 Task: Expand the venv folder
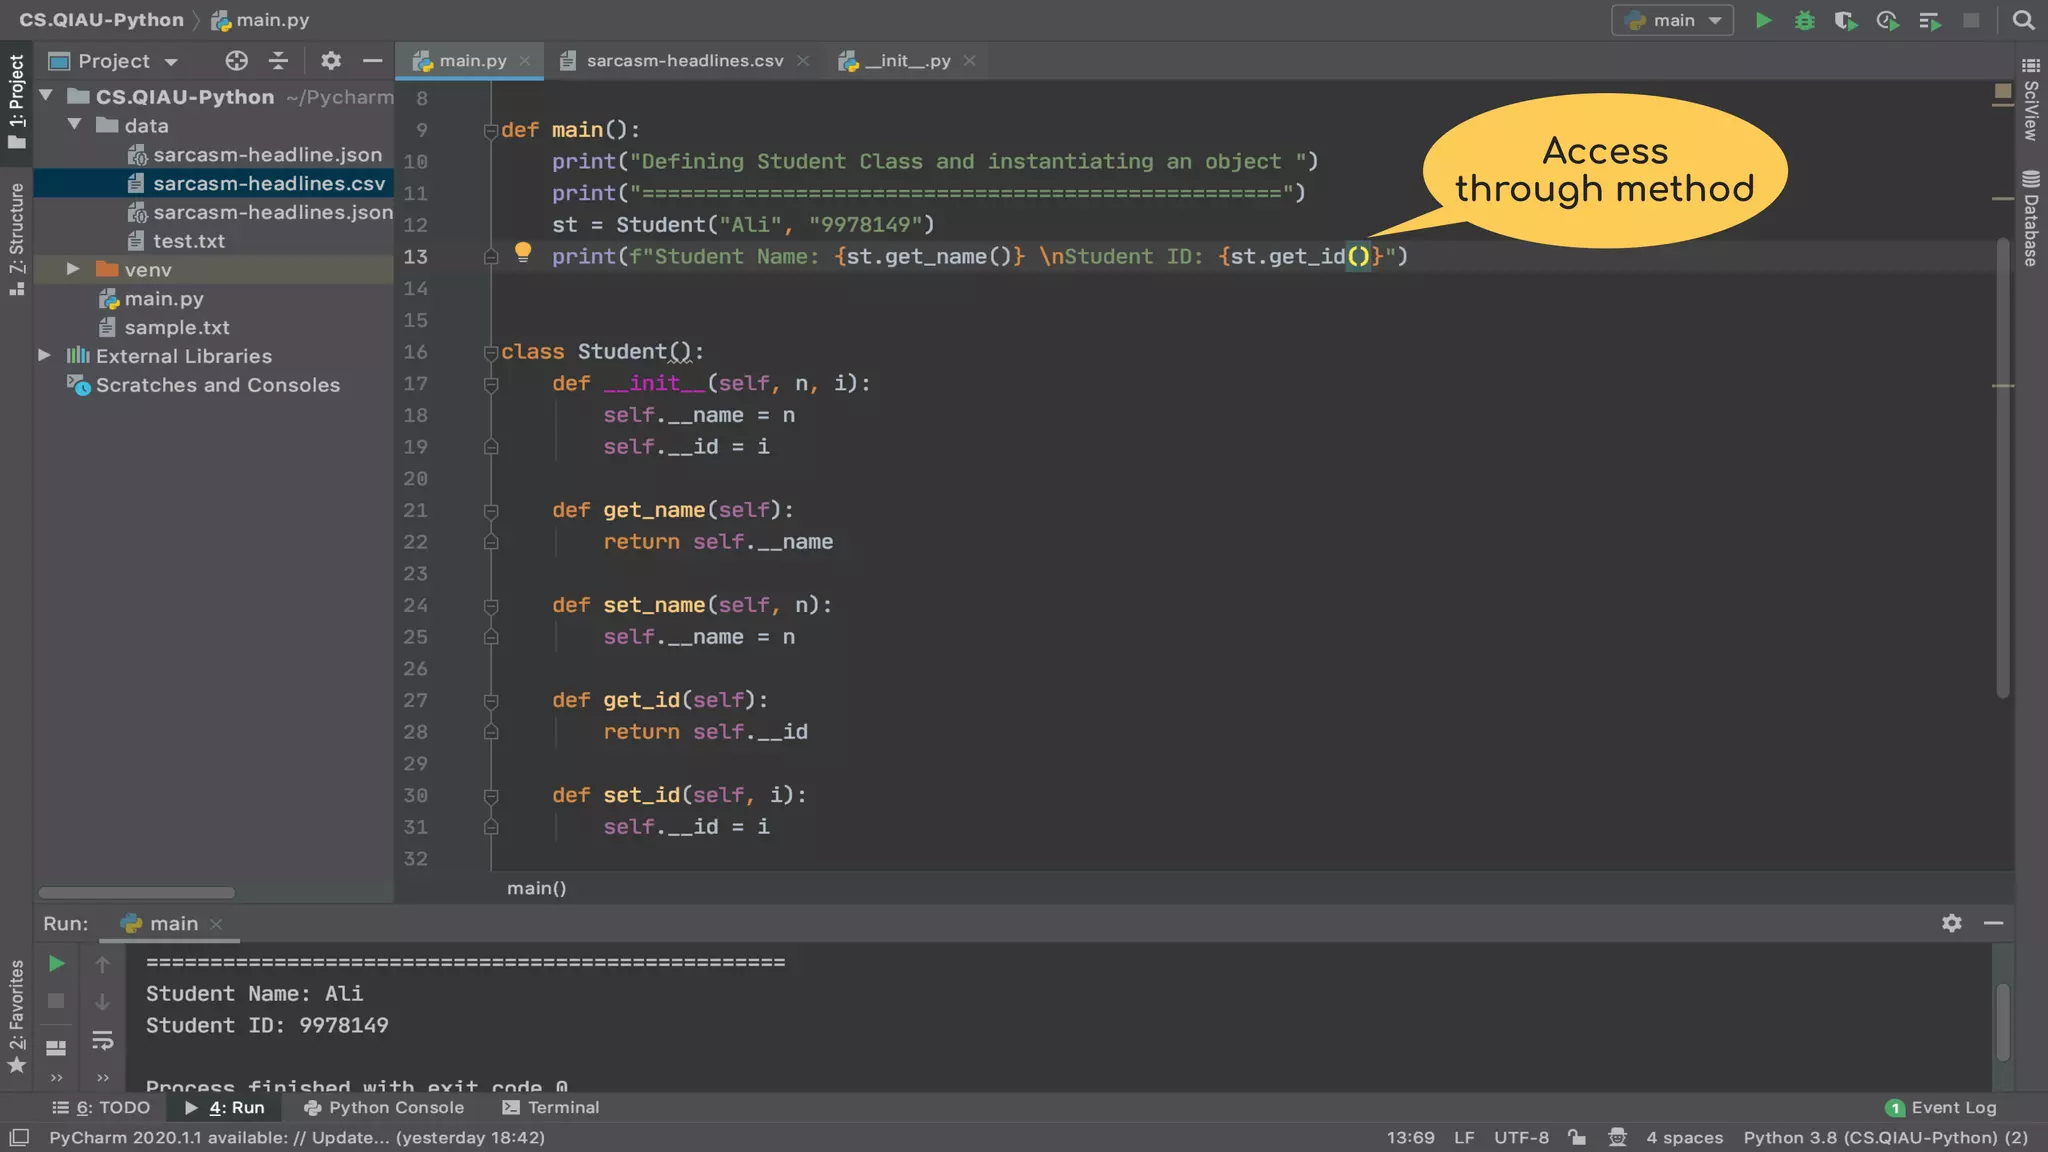(x=73, y=269)
